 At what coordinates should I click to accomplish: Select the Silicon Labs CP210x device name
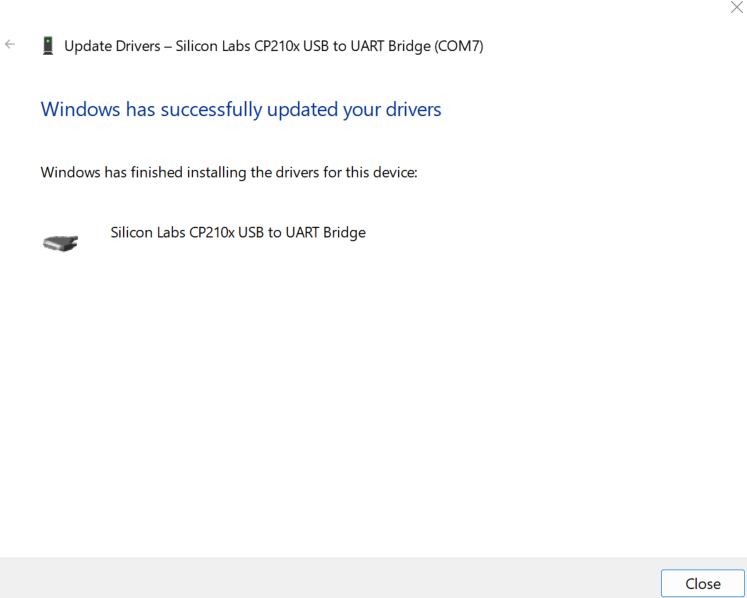tap(171, 232)
